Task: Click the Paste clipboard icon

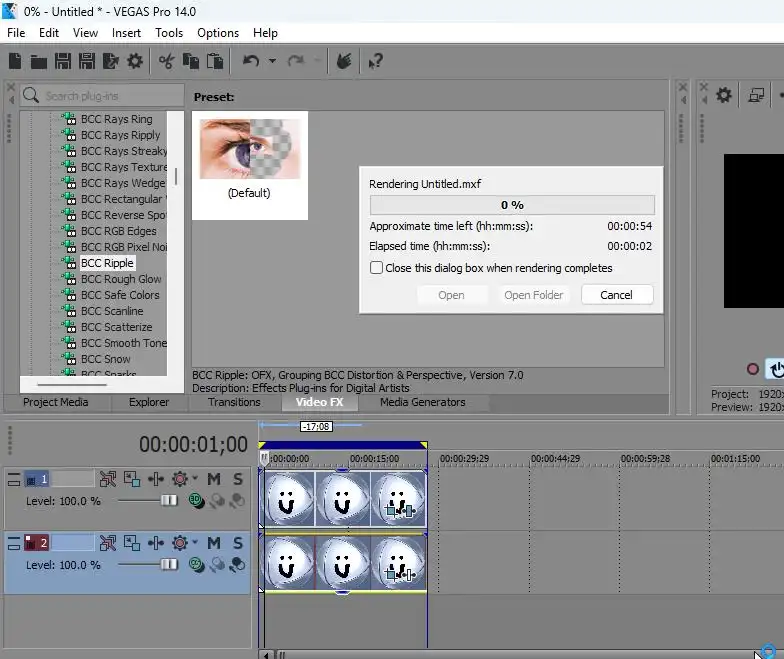Action: (x=215, y=62)
